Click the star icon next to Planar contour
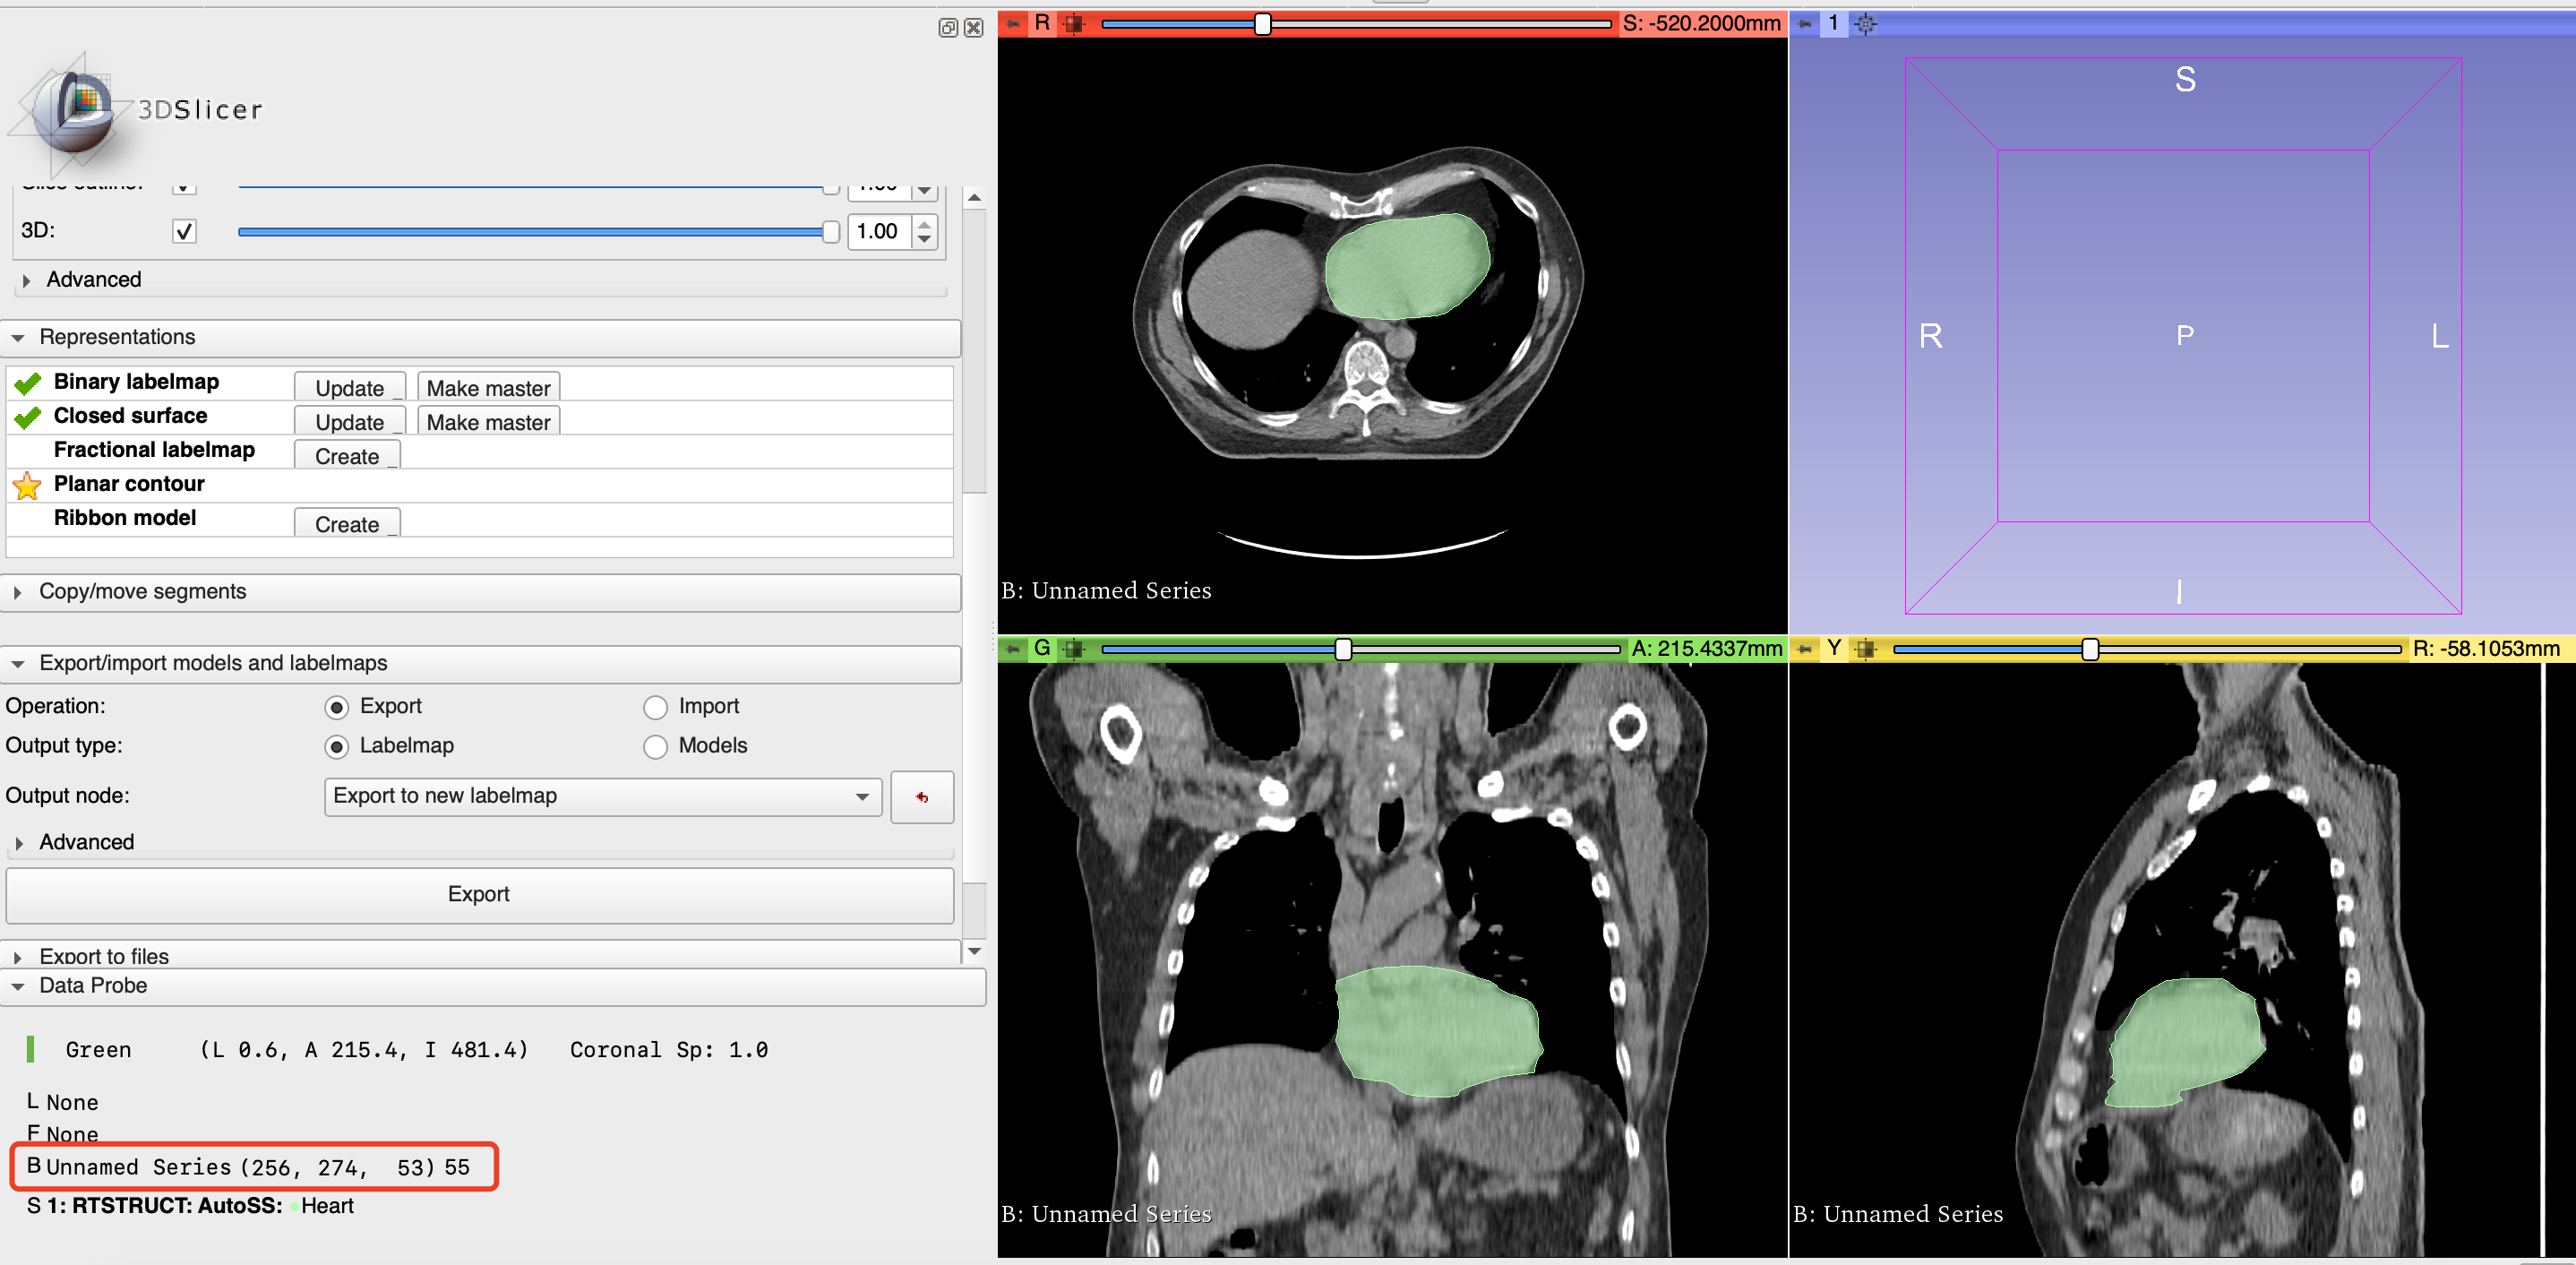 [x=28, y=486]
